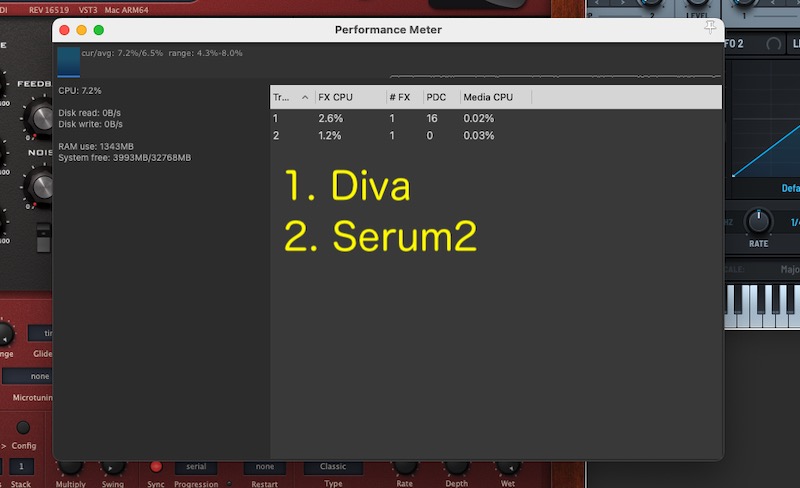Click the Disk write: 0B/s line
Image resolution: width=800 pixels, height=488 pixels.
tap(90, 124)
